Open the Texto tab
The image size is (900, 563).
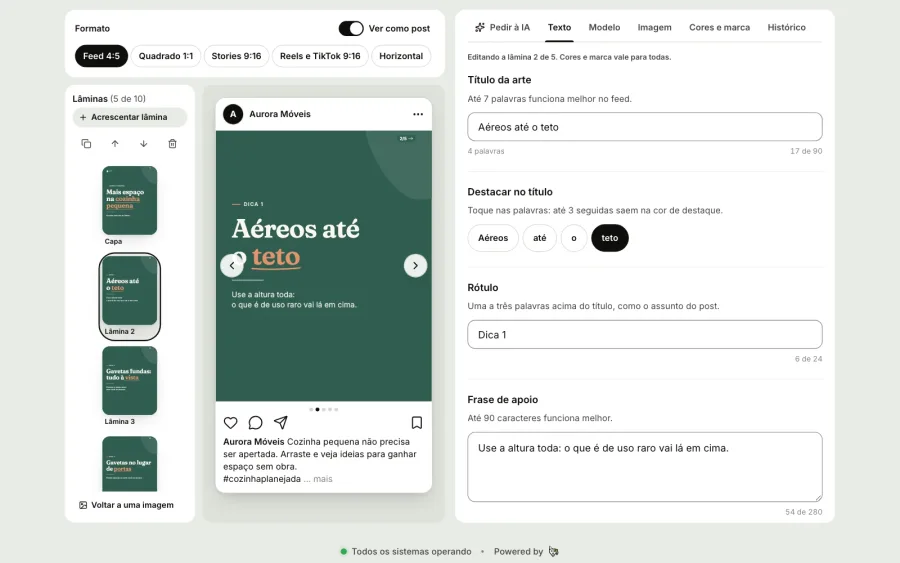[559, 28]
